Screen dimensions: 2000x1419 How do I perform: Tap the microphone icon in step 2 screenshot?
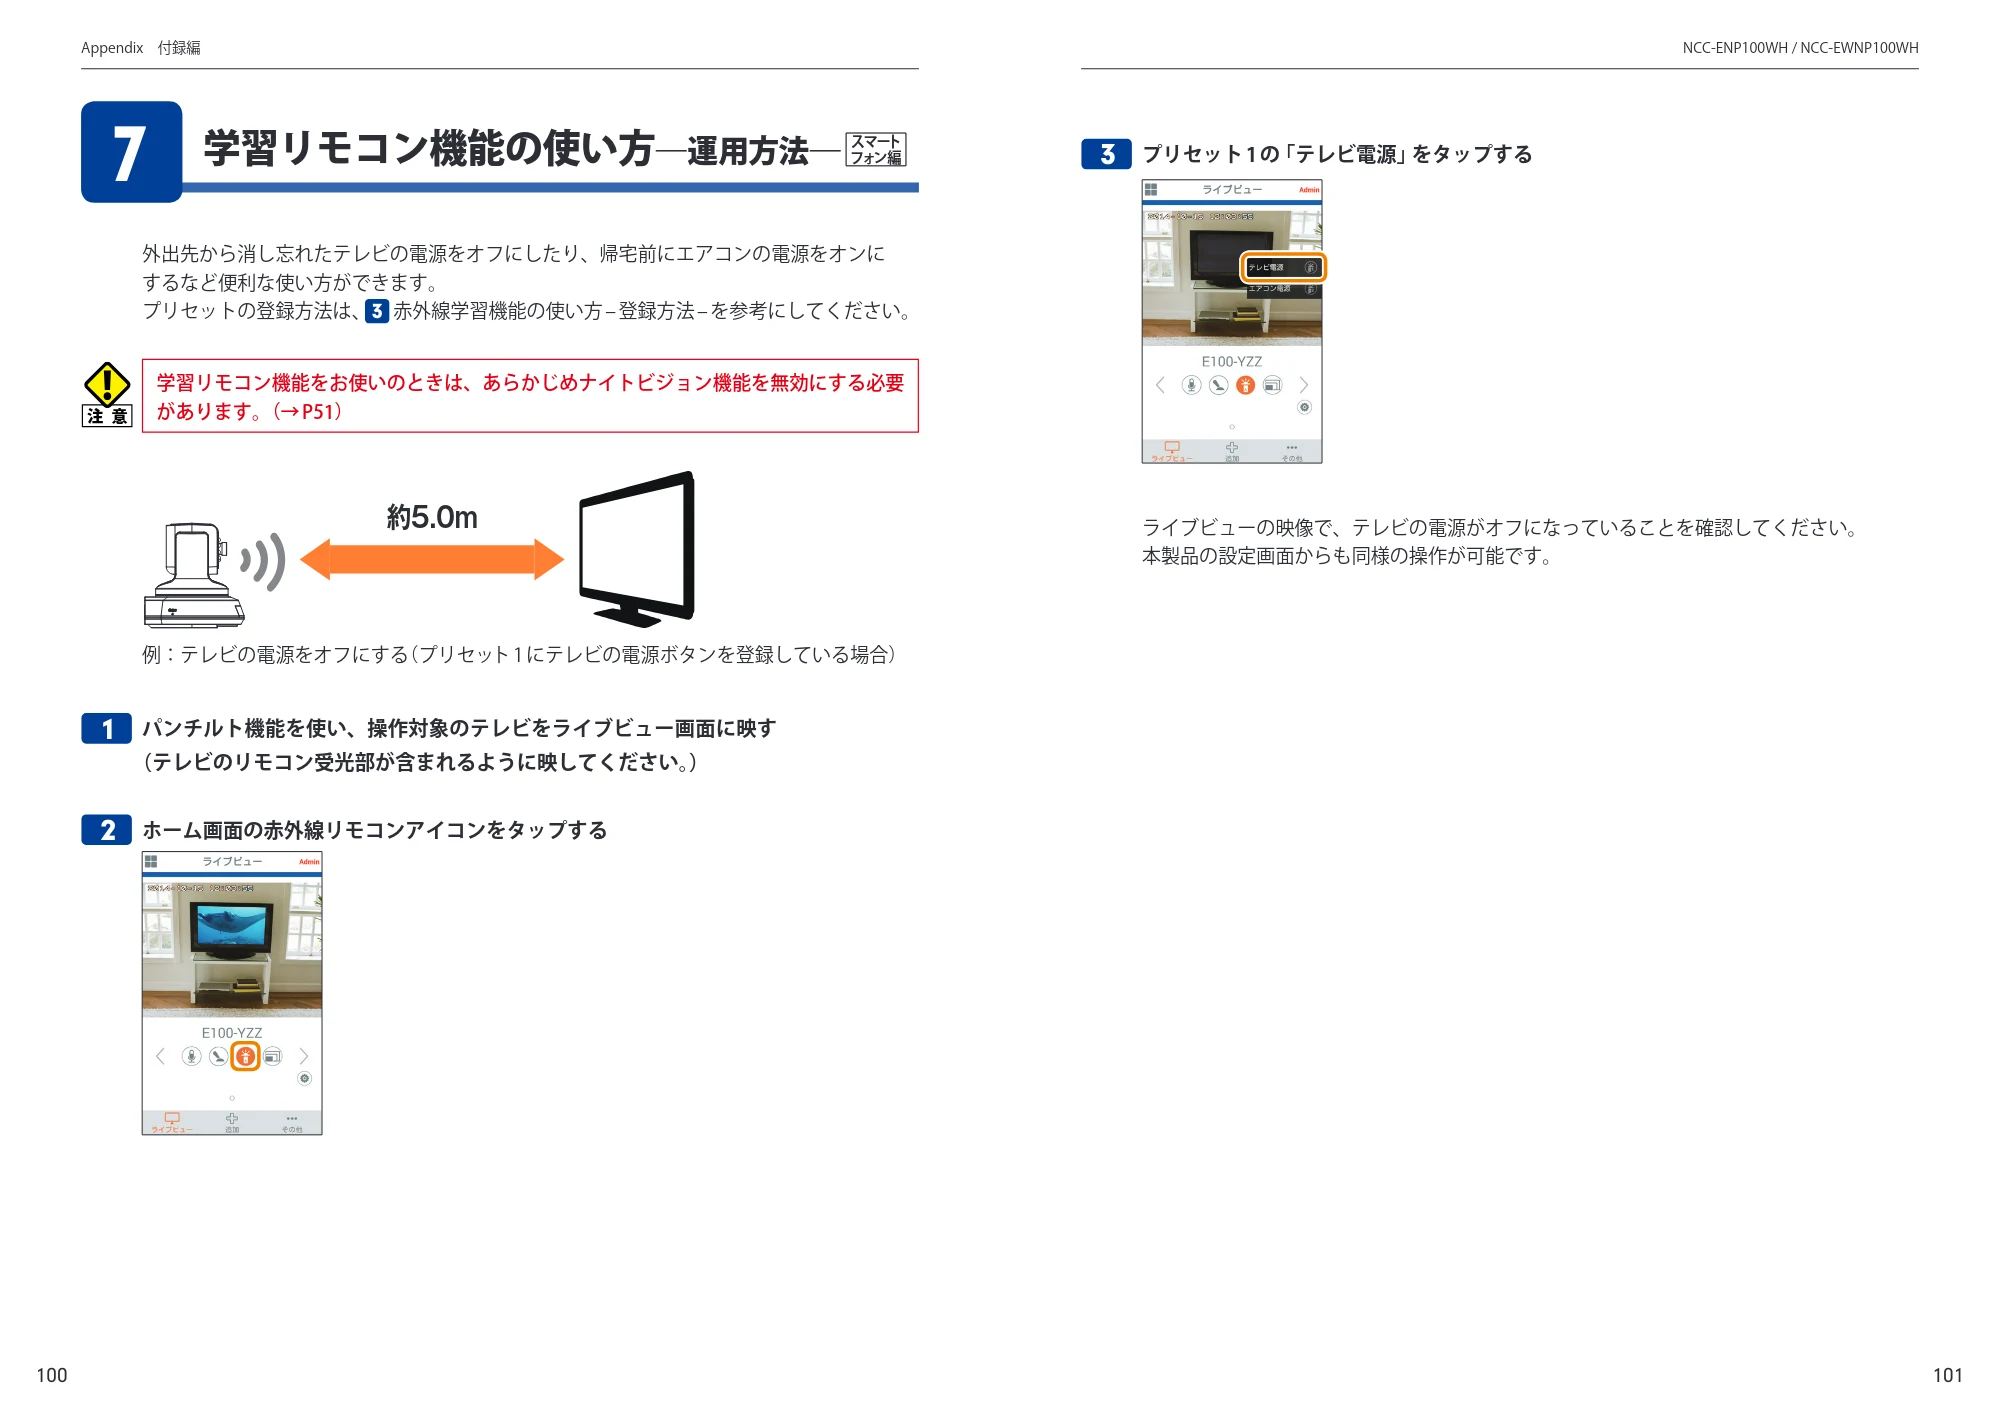(x=191, y=1056)
